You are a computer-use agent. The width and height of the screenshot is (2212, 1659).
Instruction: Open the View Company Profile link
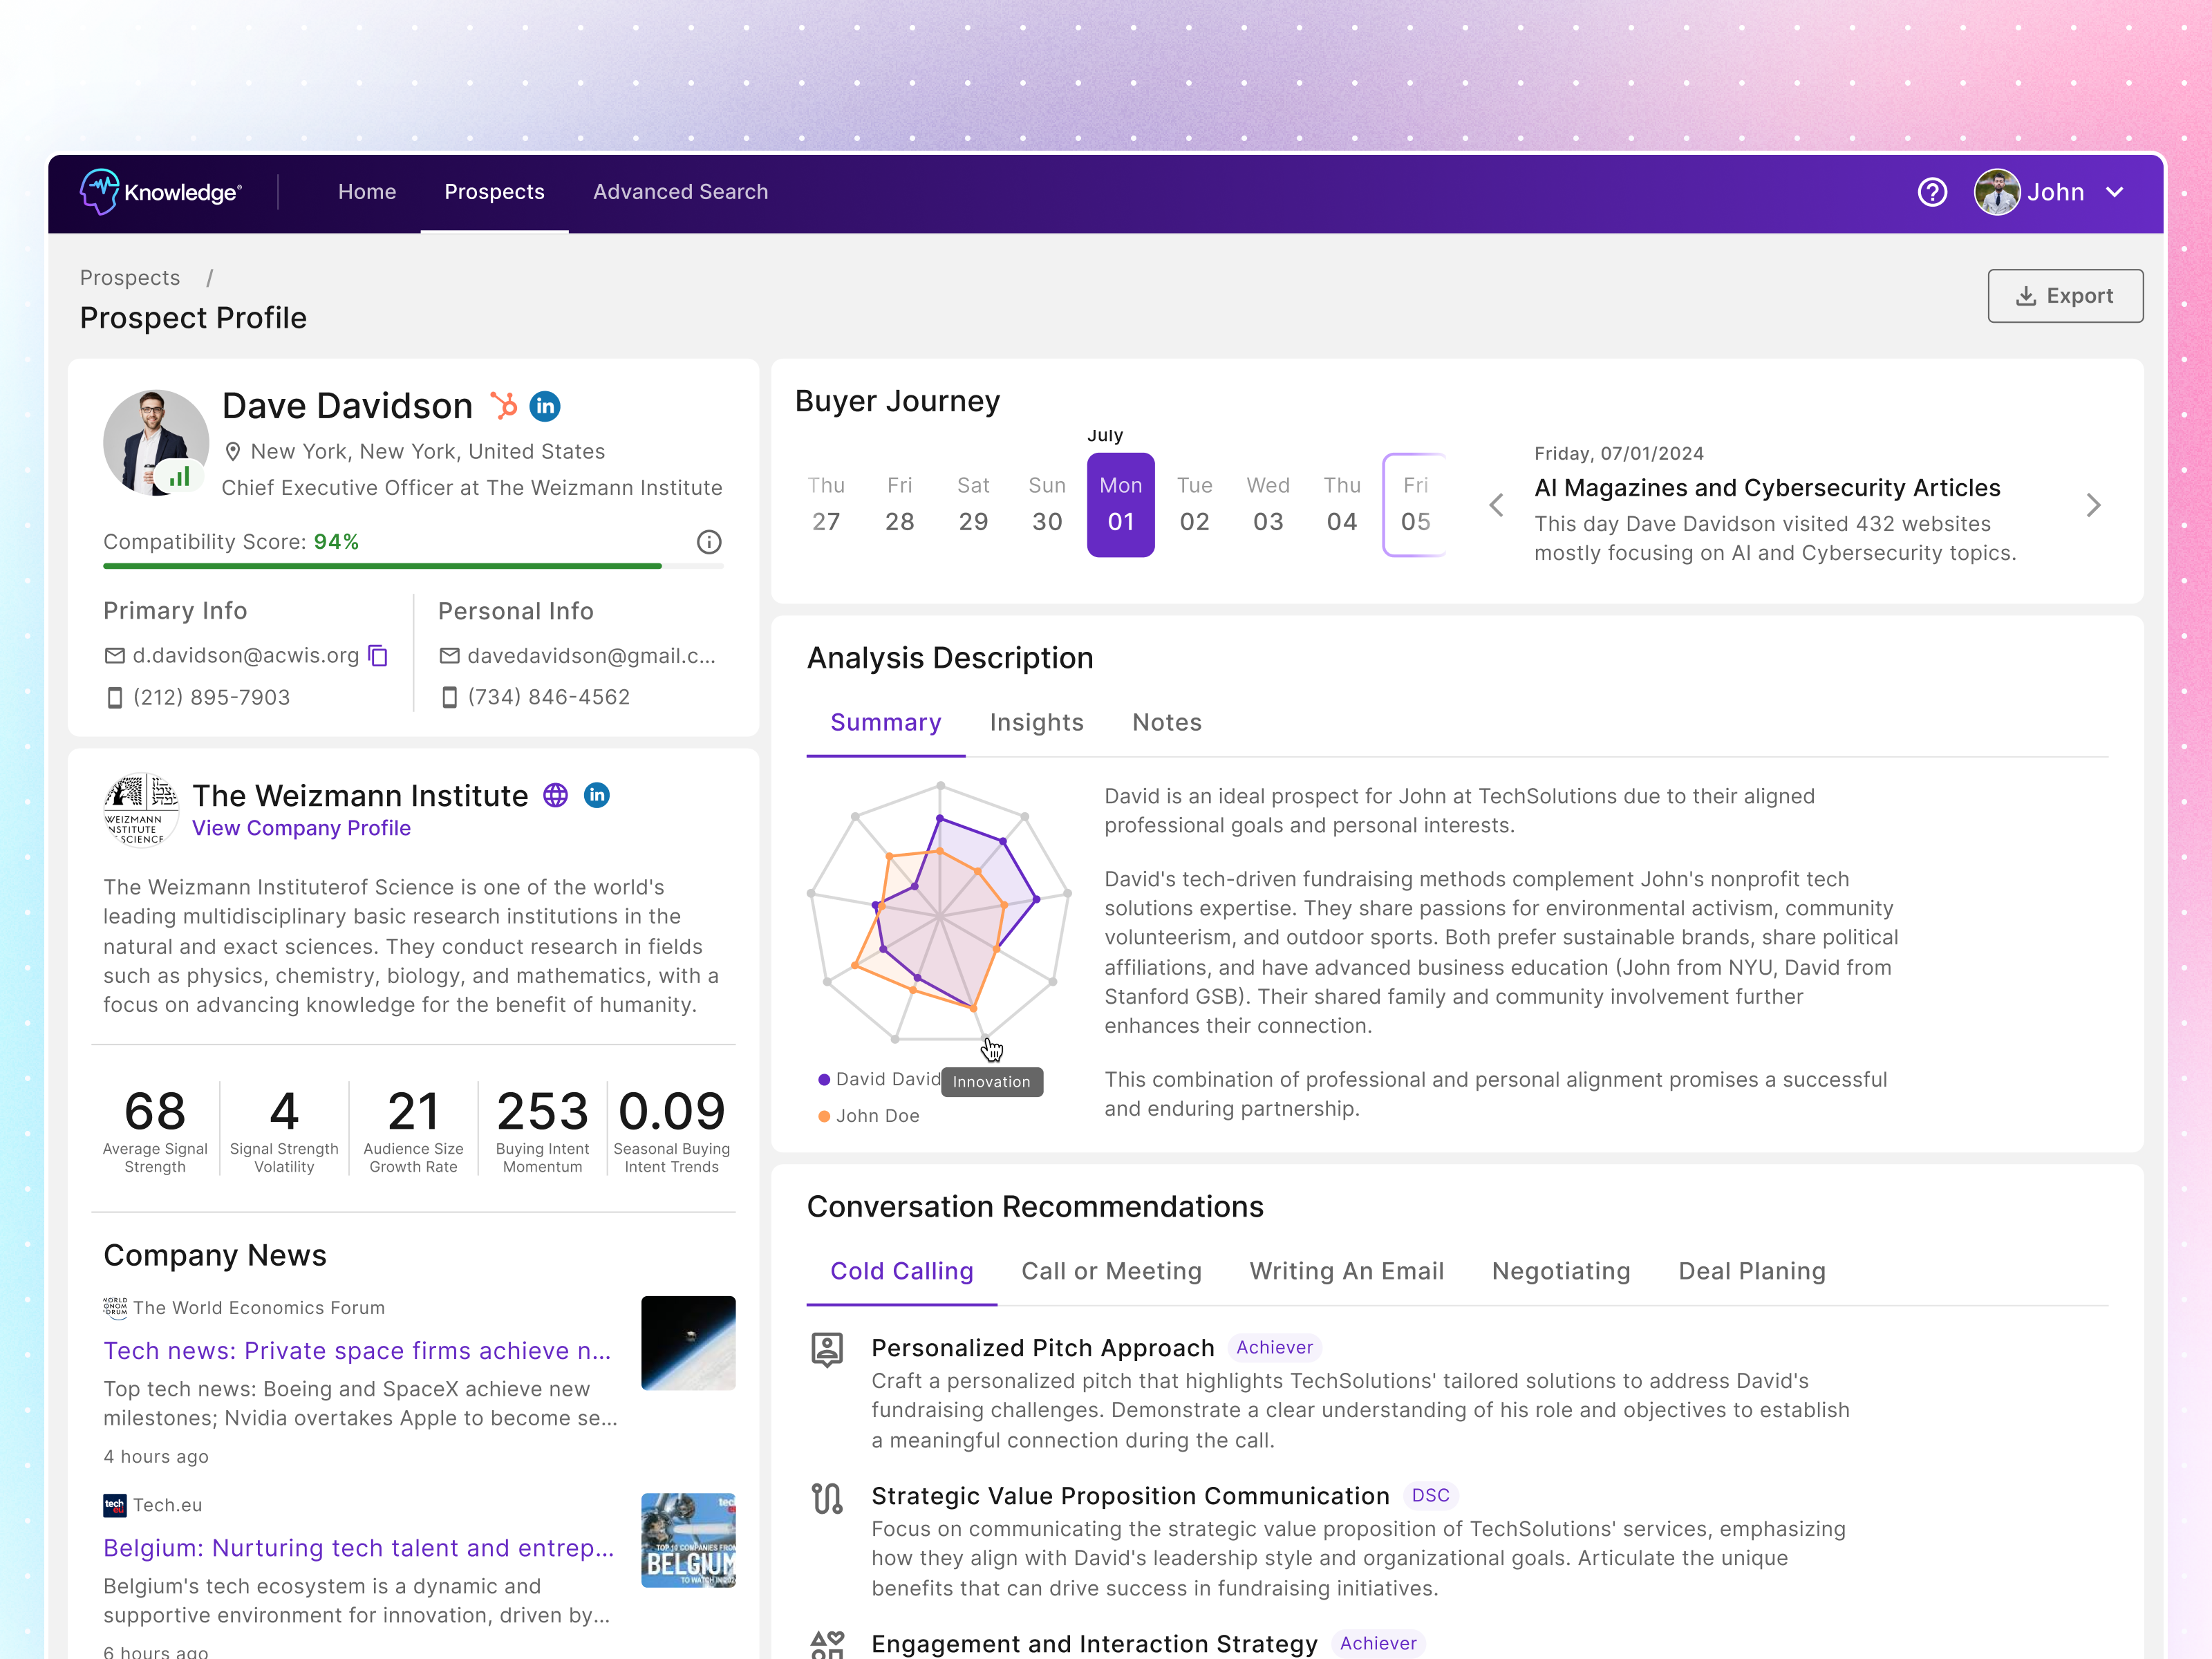point(301,828)
